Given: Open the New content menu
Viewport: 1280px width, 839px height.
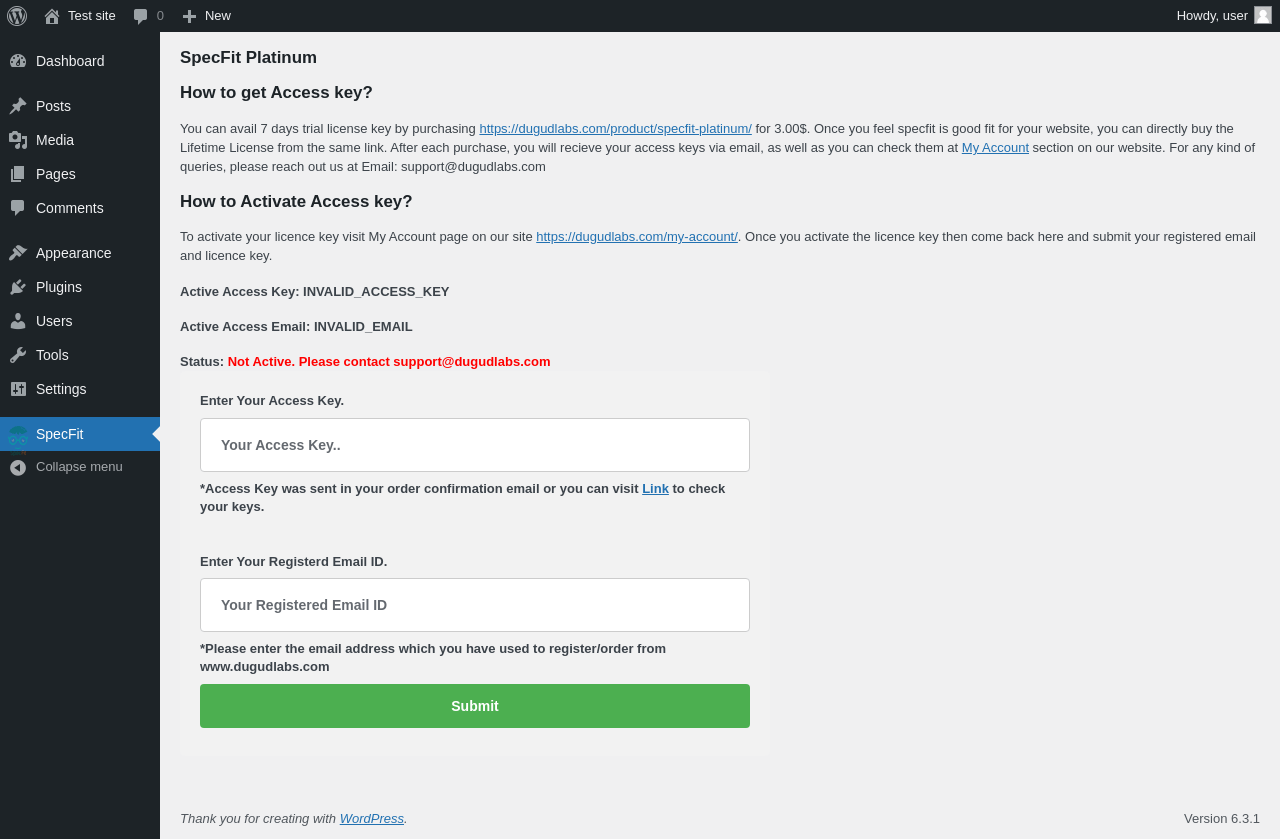Looking at the screenshot, I should 206,16.
